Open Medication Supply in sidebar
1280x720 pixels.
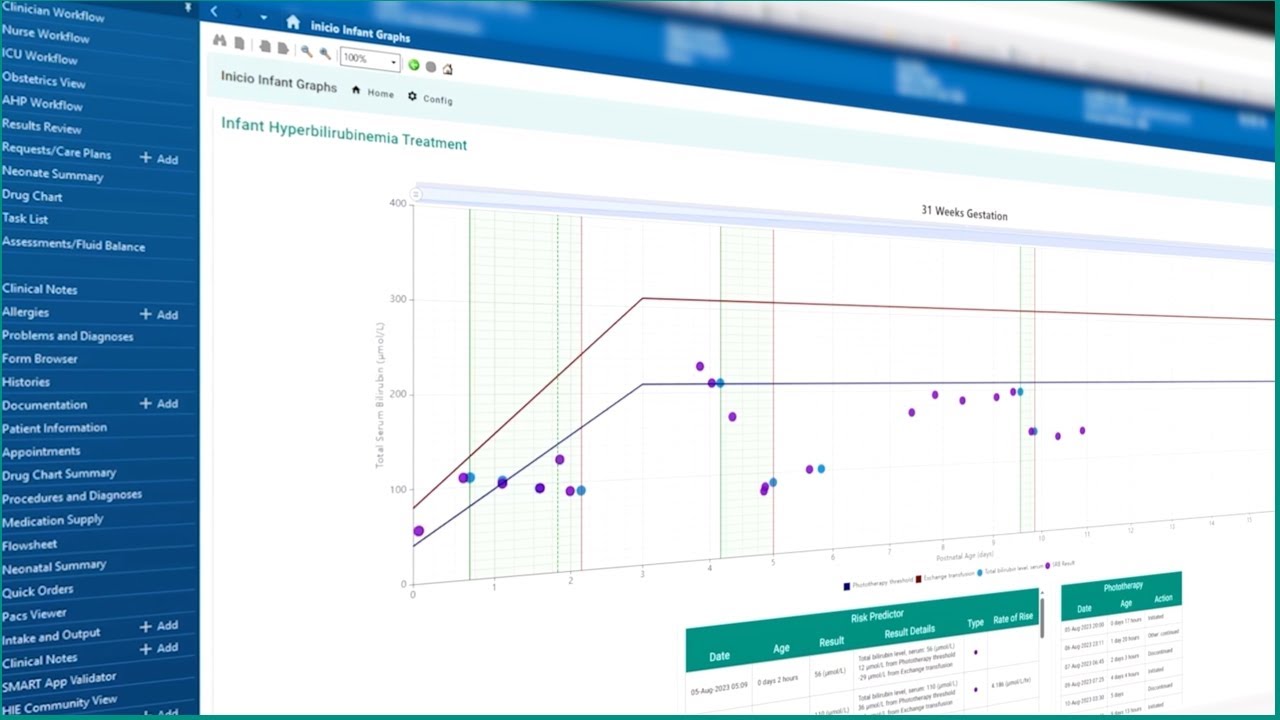coord(53,521)
